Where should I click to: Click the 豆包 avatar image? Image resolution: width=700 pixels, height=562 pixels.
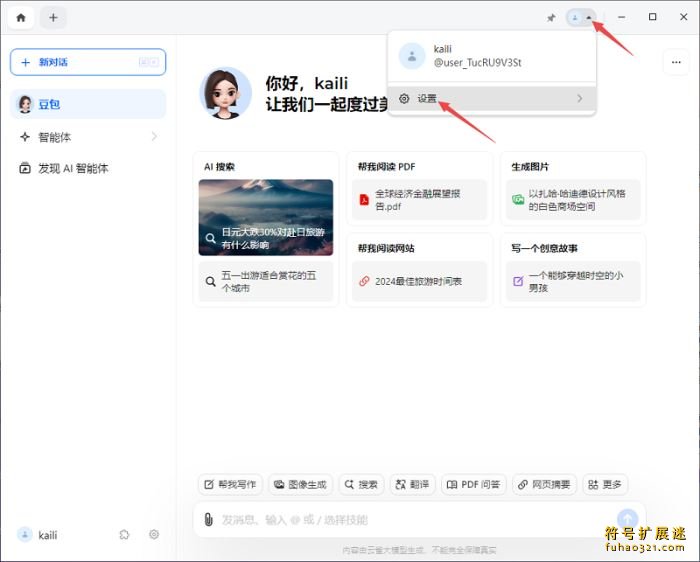pyautogui.click(x=225, y=93)
